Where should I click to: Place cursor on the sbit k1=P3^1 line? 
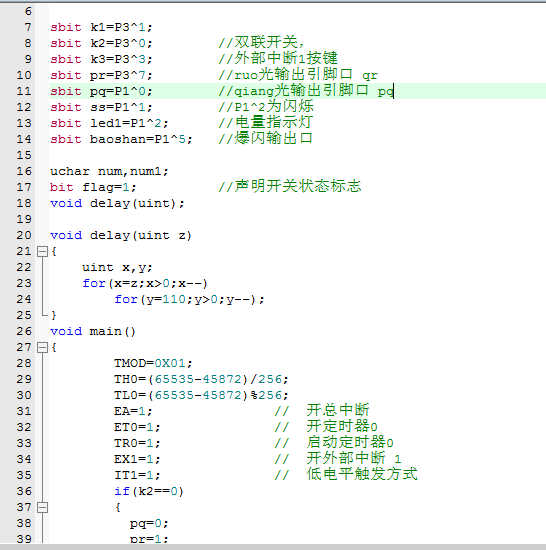101,27
